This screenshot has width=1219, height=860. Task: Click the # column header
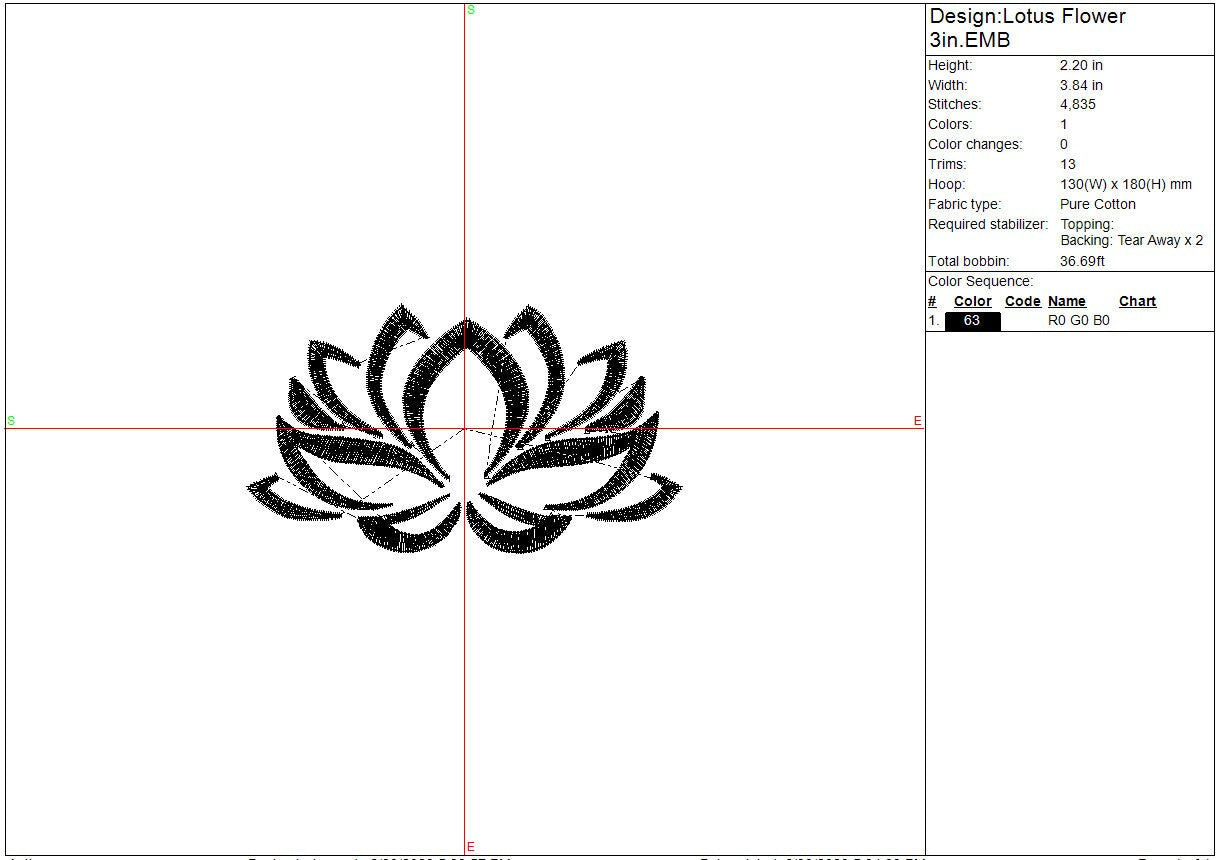click(x=932, y=301)
